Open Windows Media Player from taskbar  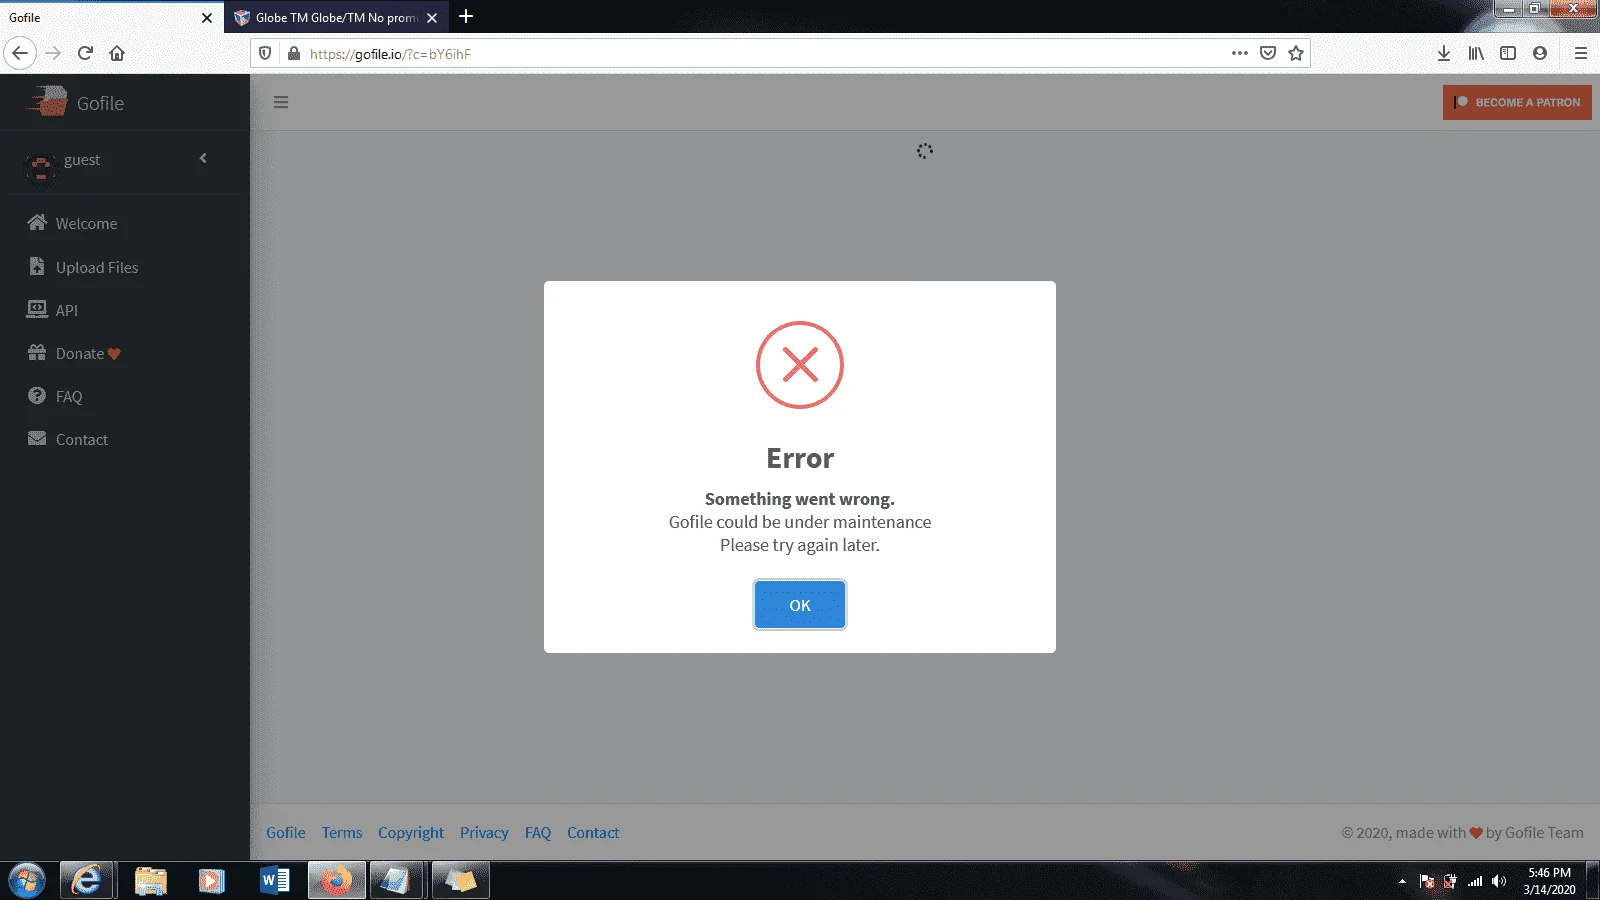tap(211, 881)
